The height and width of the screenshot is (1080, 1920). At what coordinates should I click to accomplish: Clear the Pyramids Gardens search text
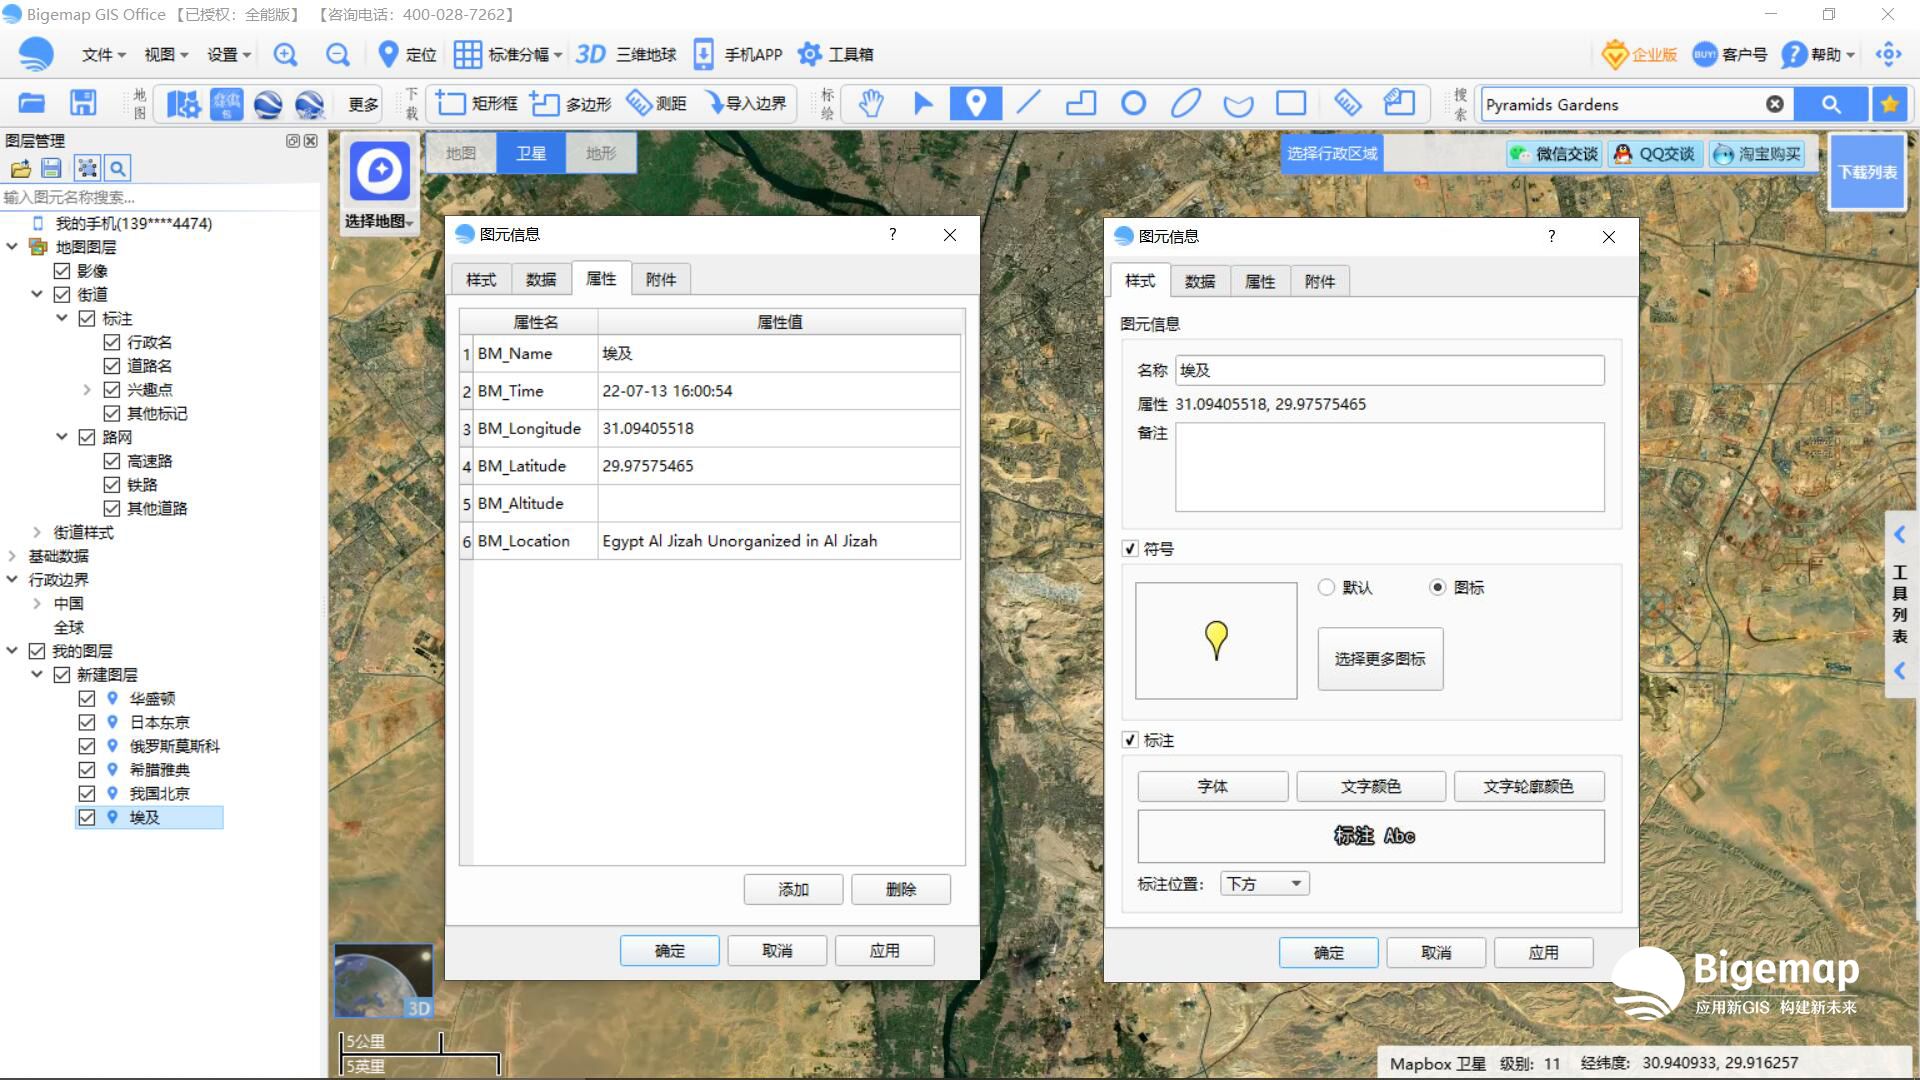(x=1775, y=104)
